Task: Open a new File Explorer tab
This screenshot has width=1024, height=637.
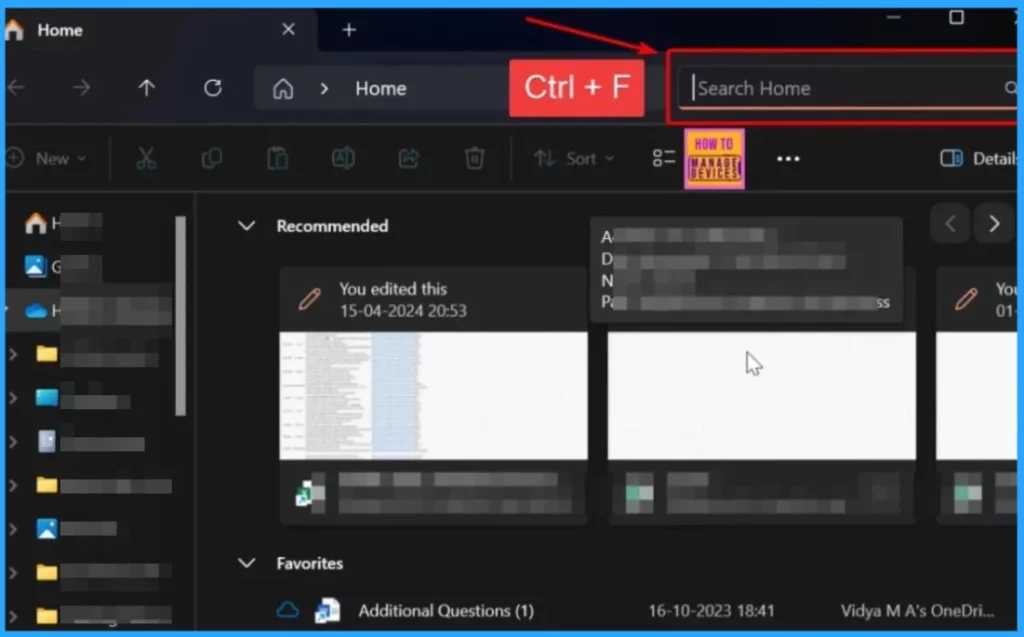Action: [x=349, y=29]
